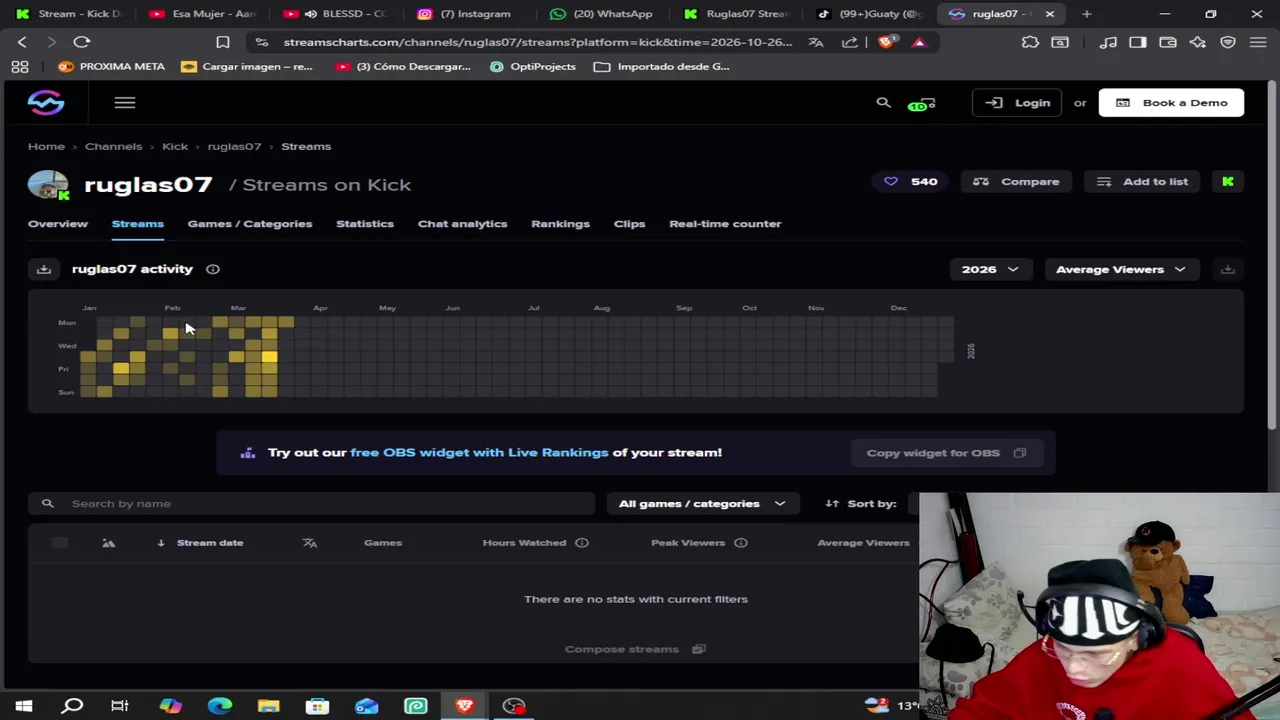This screenshot has width=1280, height=720.
Task: Click Kick breadcrumb link
Action: [x=175, y=146]
